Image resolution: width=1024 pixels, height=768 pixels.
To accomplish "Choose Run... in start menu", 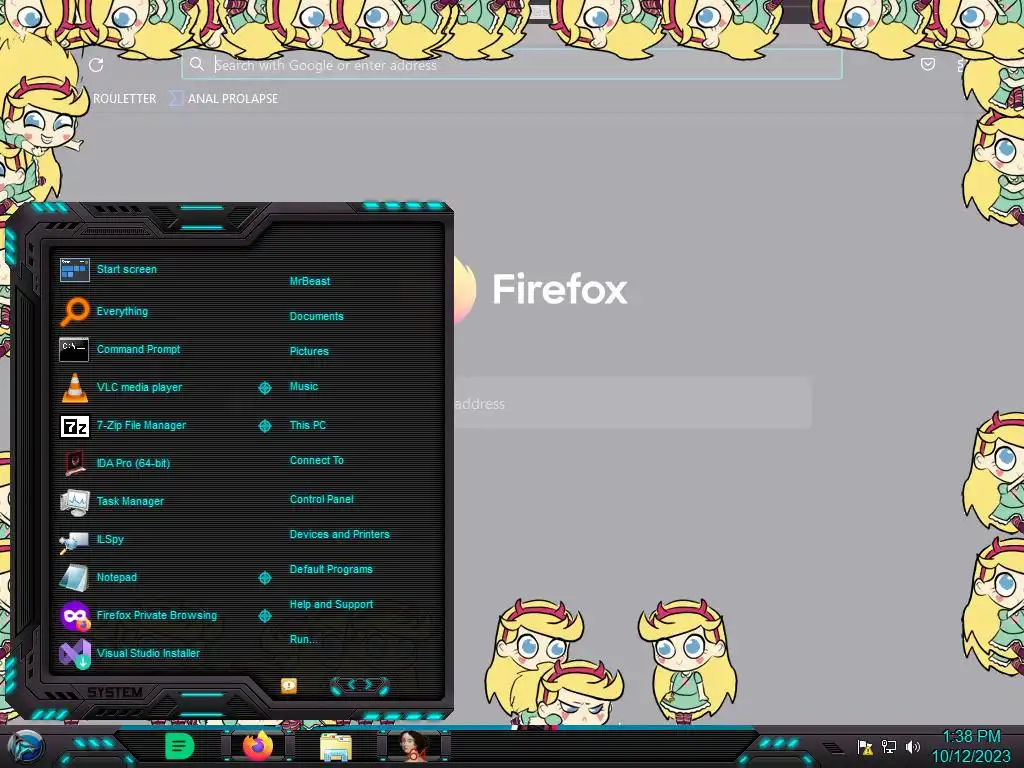I will click(303, 639).
